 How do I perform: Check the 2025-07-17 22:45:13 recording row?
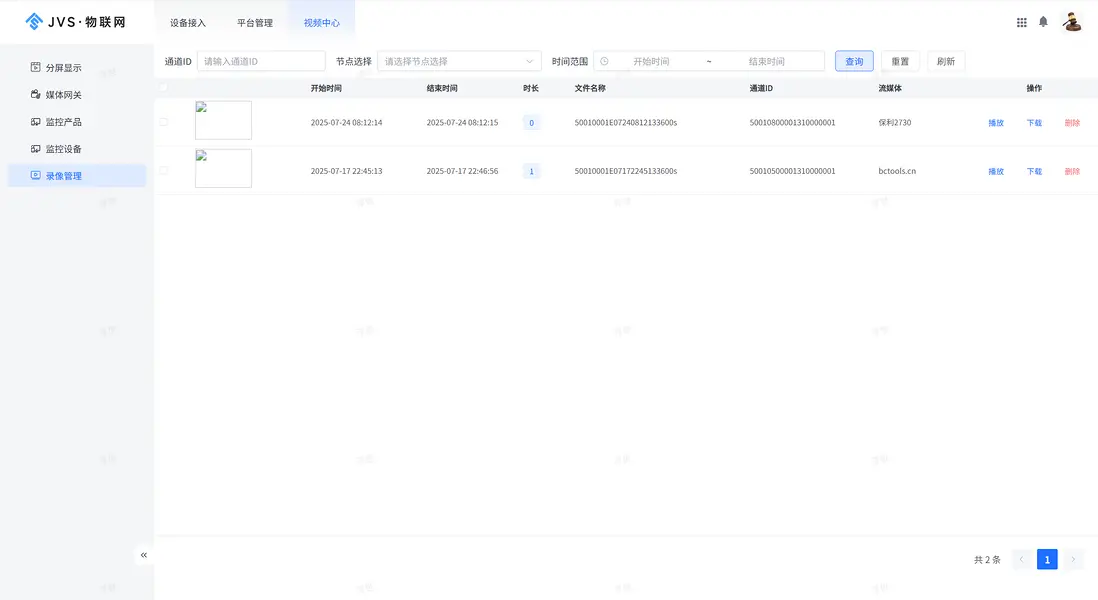pyautogui.click(x=163, y=170)
